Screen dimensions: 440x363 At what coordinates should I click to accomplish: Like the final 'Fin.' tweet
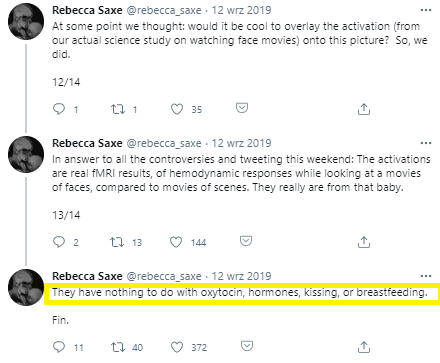[x=177, y=347]
